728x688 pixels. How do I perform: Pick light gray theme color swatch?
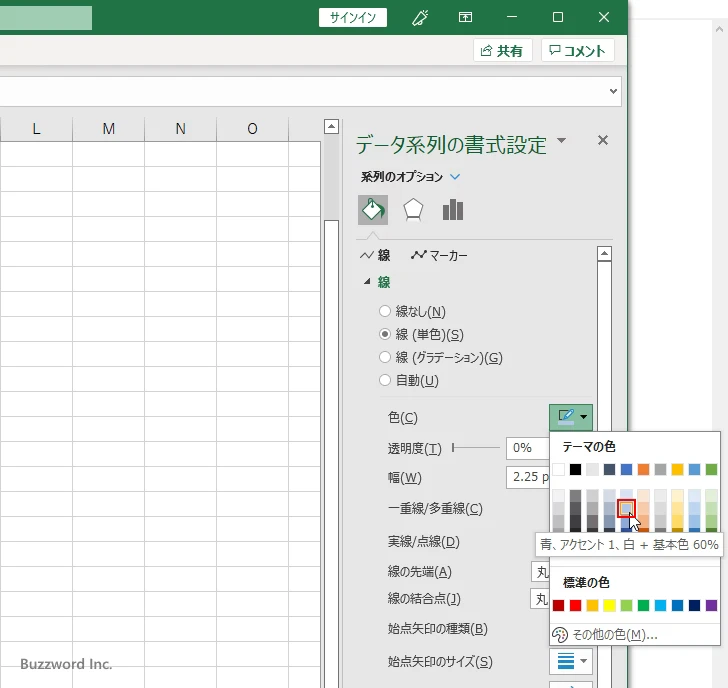point(592,469)
